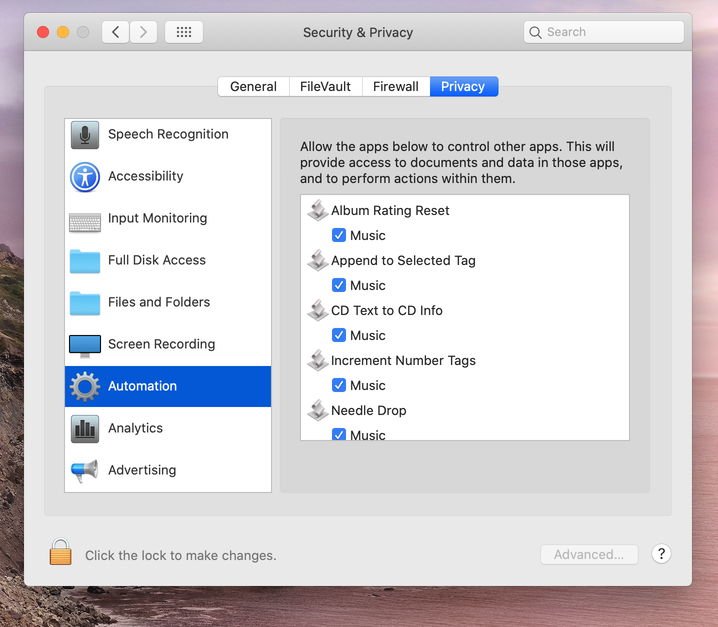Click the Album Rating Reset script icon

coord(318,210)
